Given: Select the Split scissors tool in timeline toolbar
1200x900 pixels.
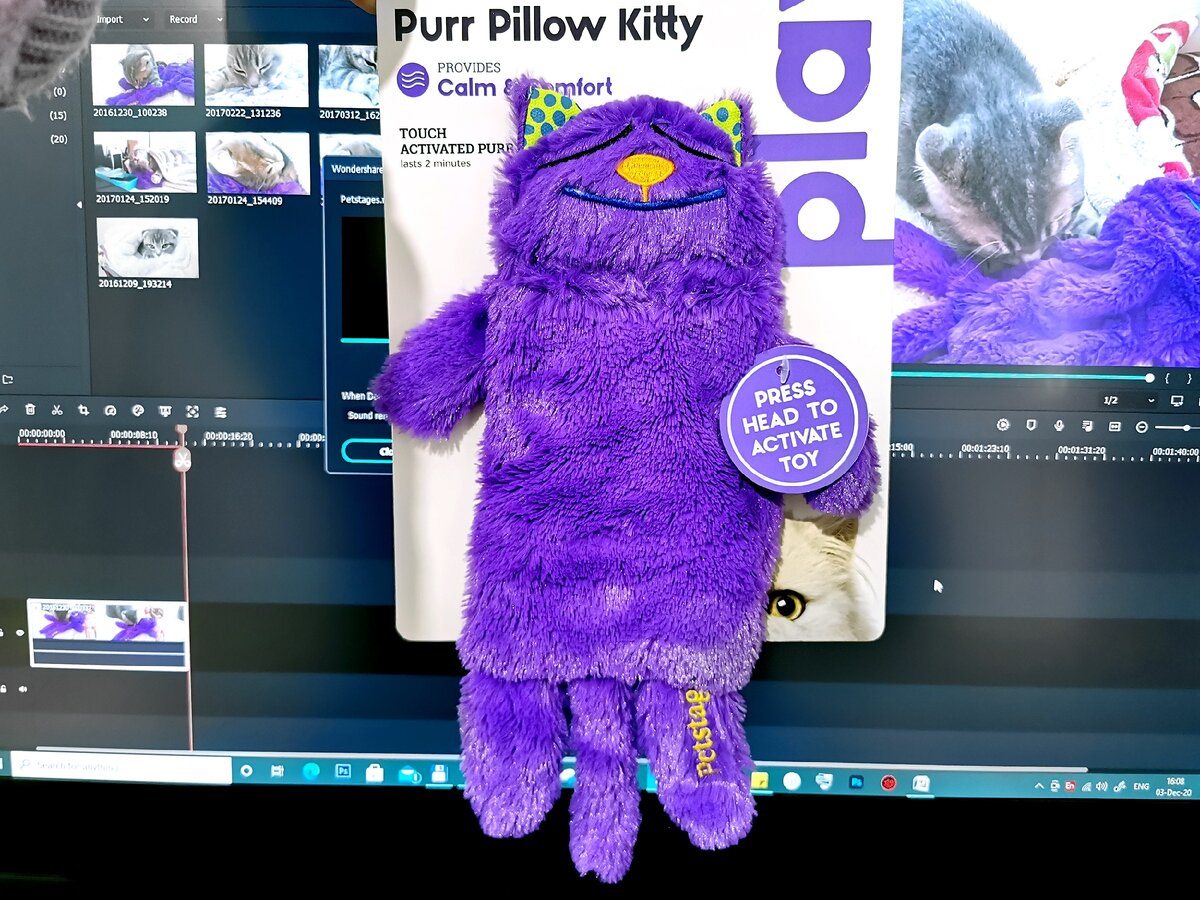Looking at the screenshot, I should [57, 410].
